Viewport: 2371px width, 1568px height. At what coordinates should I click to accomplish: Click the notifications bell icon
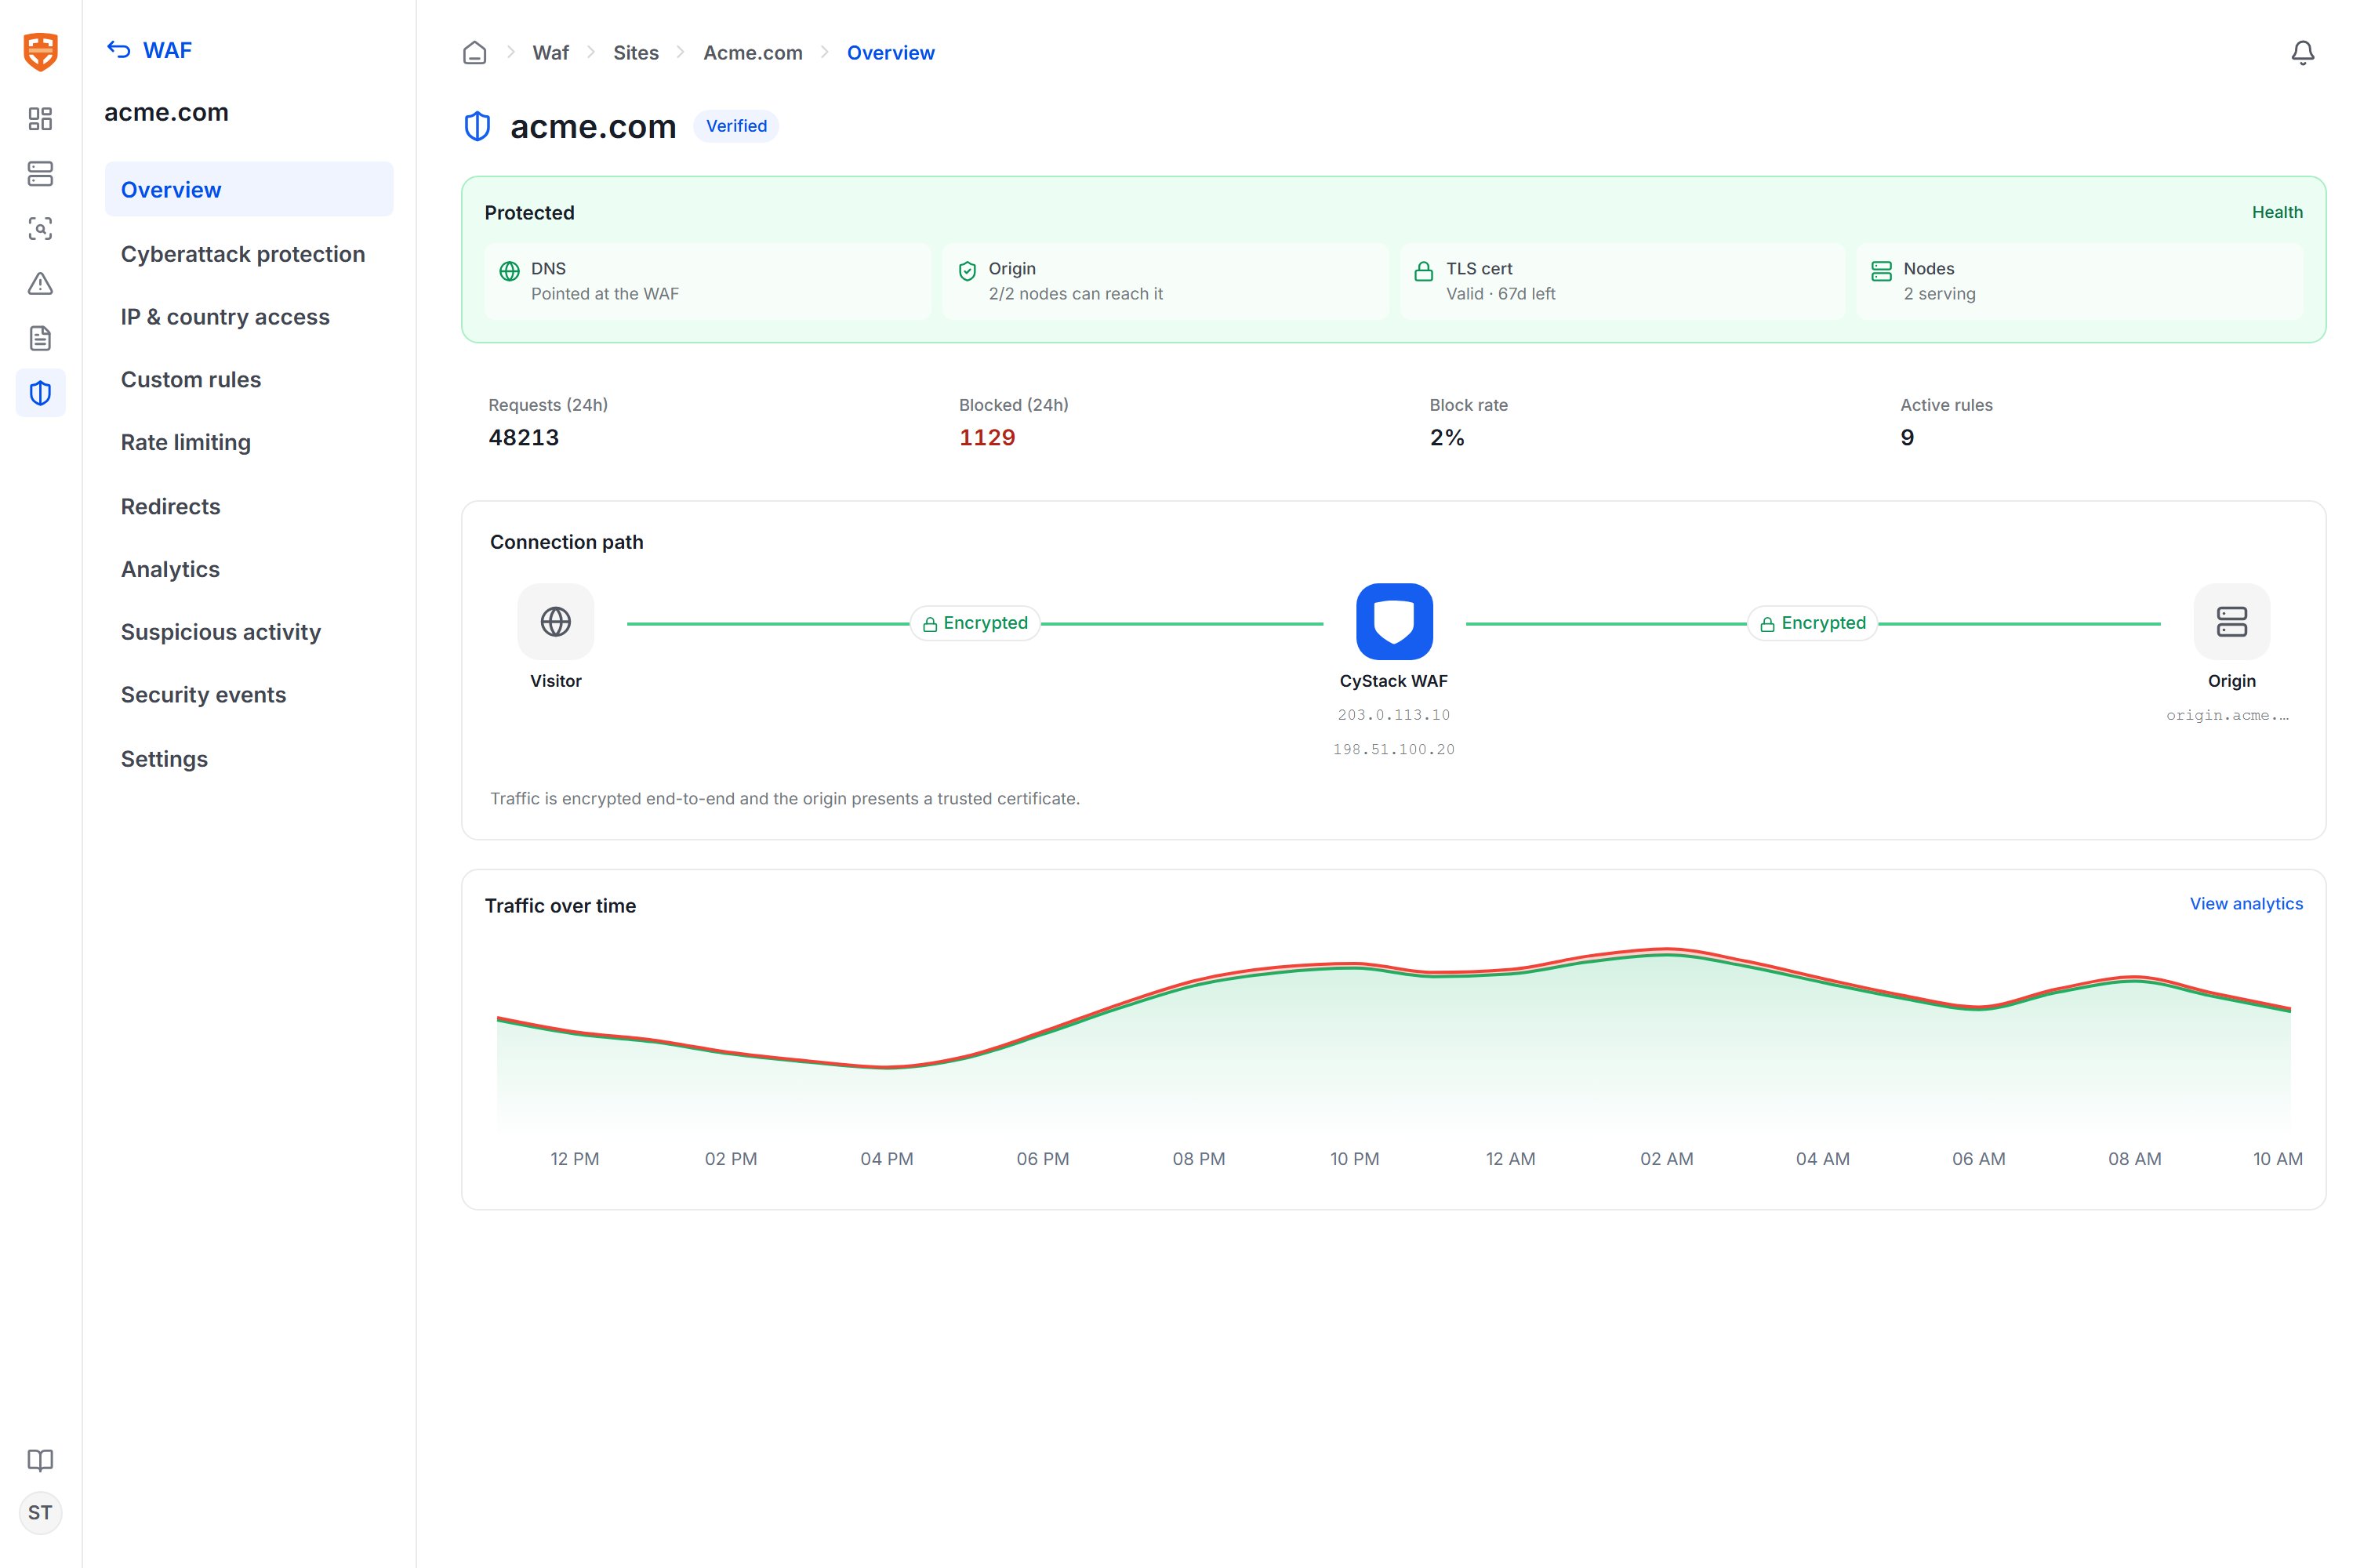pyautogui.click(x=2302, y=52)
